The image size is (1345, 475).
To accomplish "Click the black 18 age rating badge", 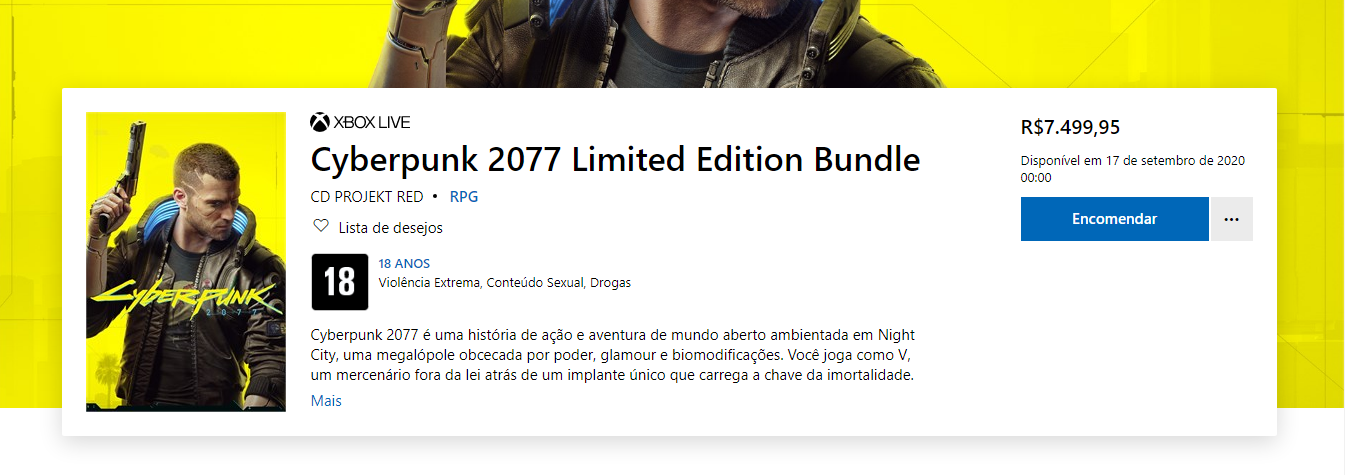I will pyautogui.click(x=340, y=282).
